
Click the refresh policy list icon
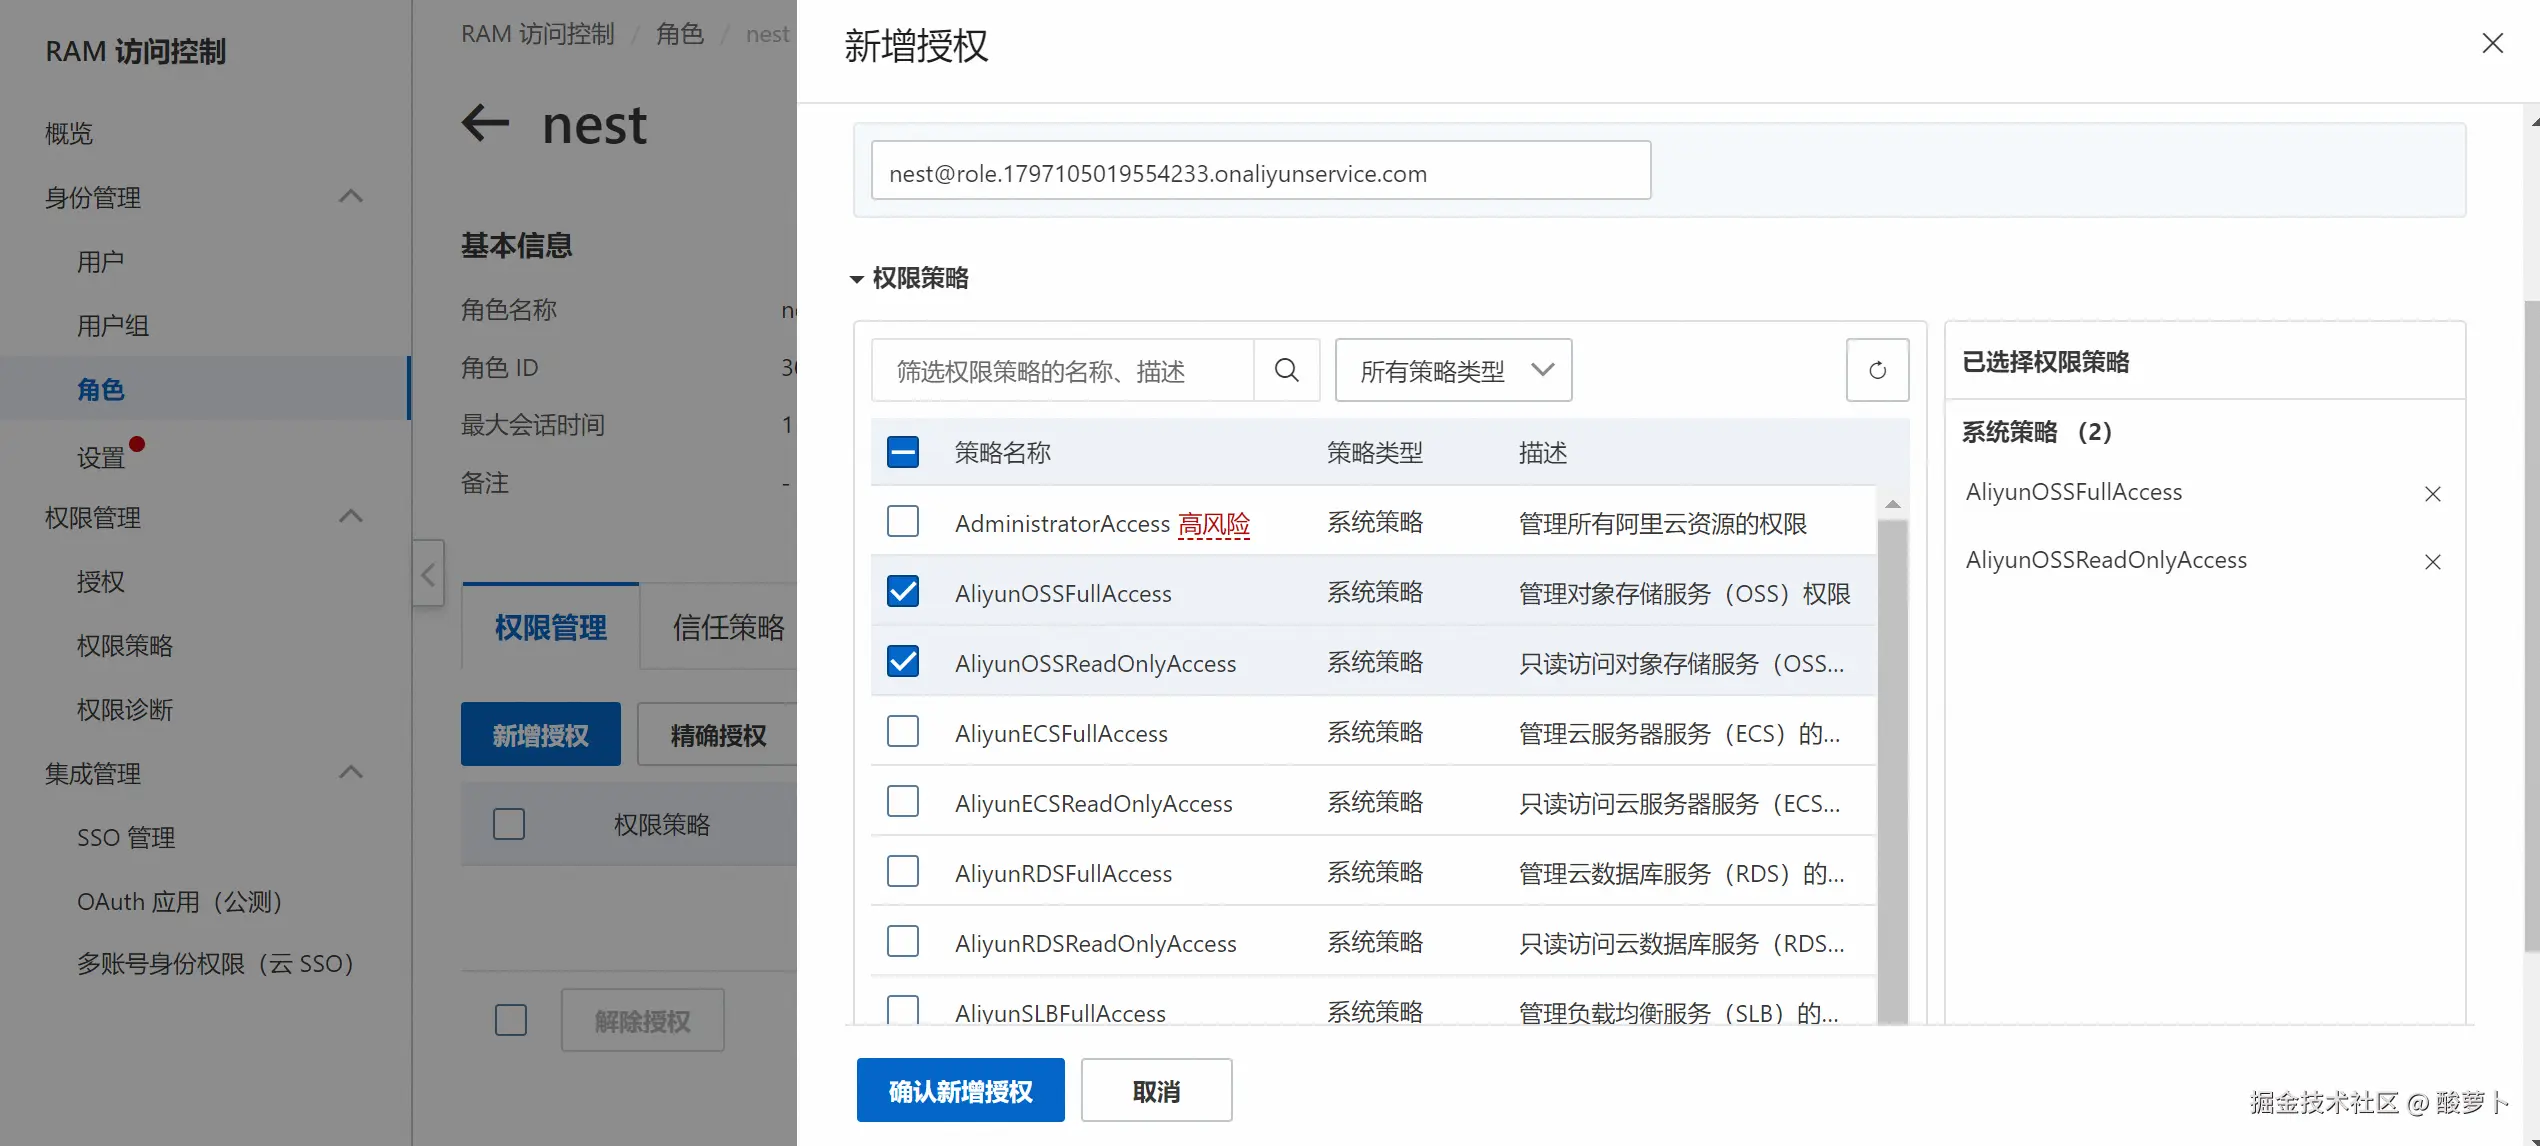click(1877, 371)
